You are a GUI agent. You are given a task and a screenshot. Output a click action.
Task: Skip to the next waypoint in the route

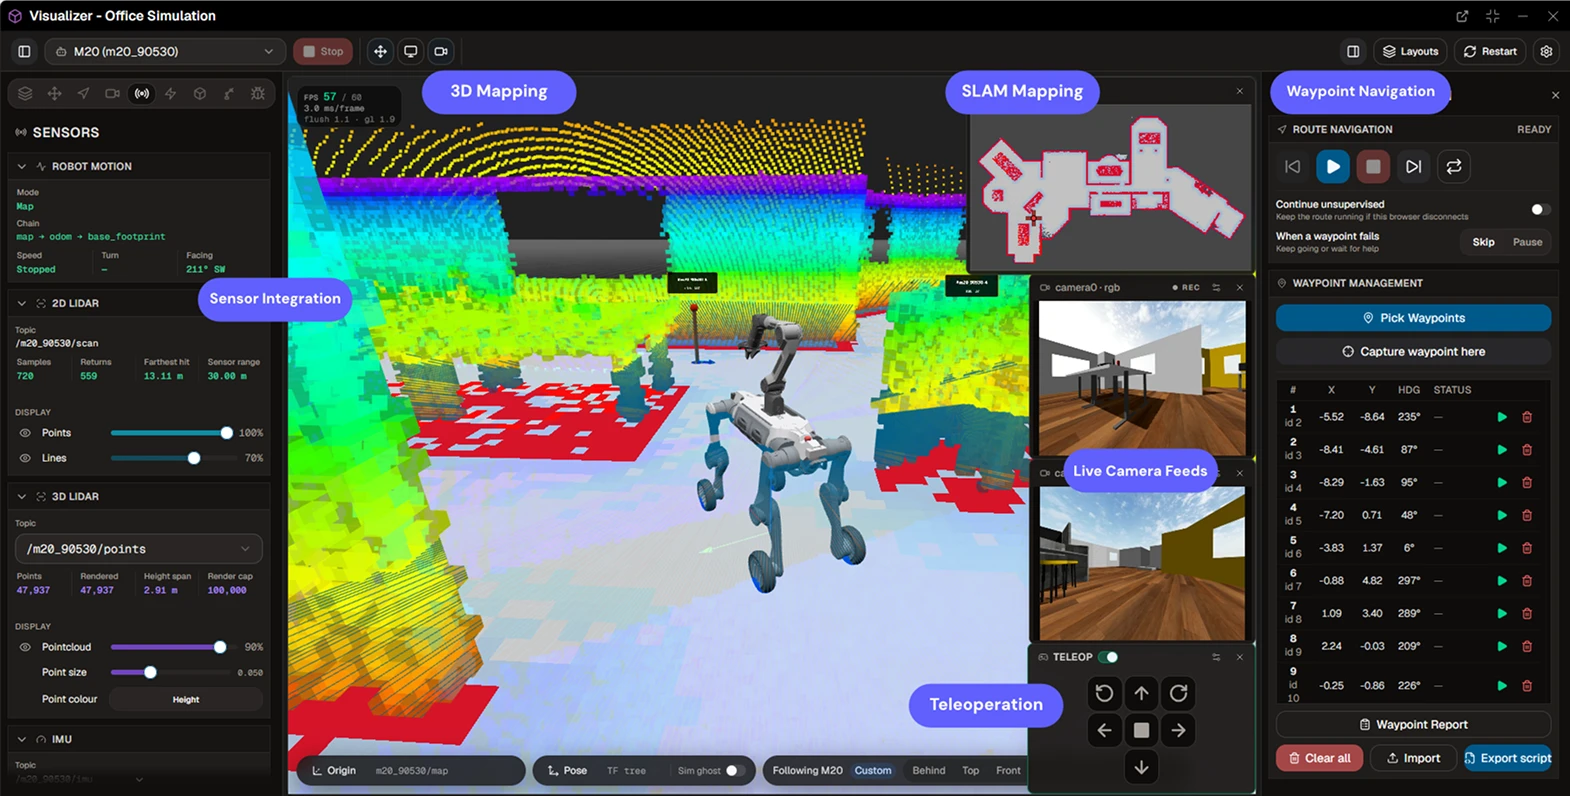click(x=1413, y=167)
